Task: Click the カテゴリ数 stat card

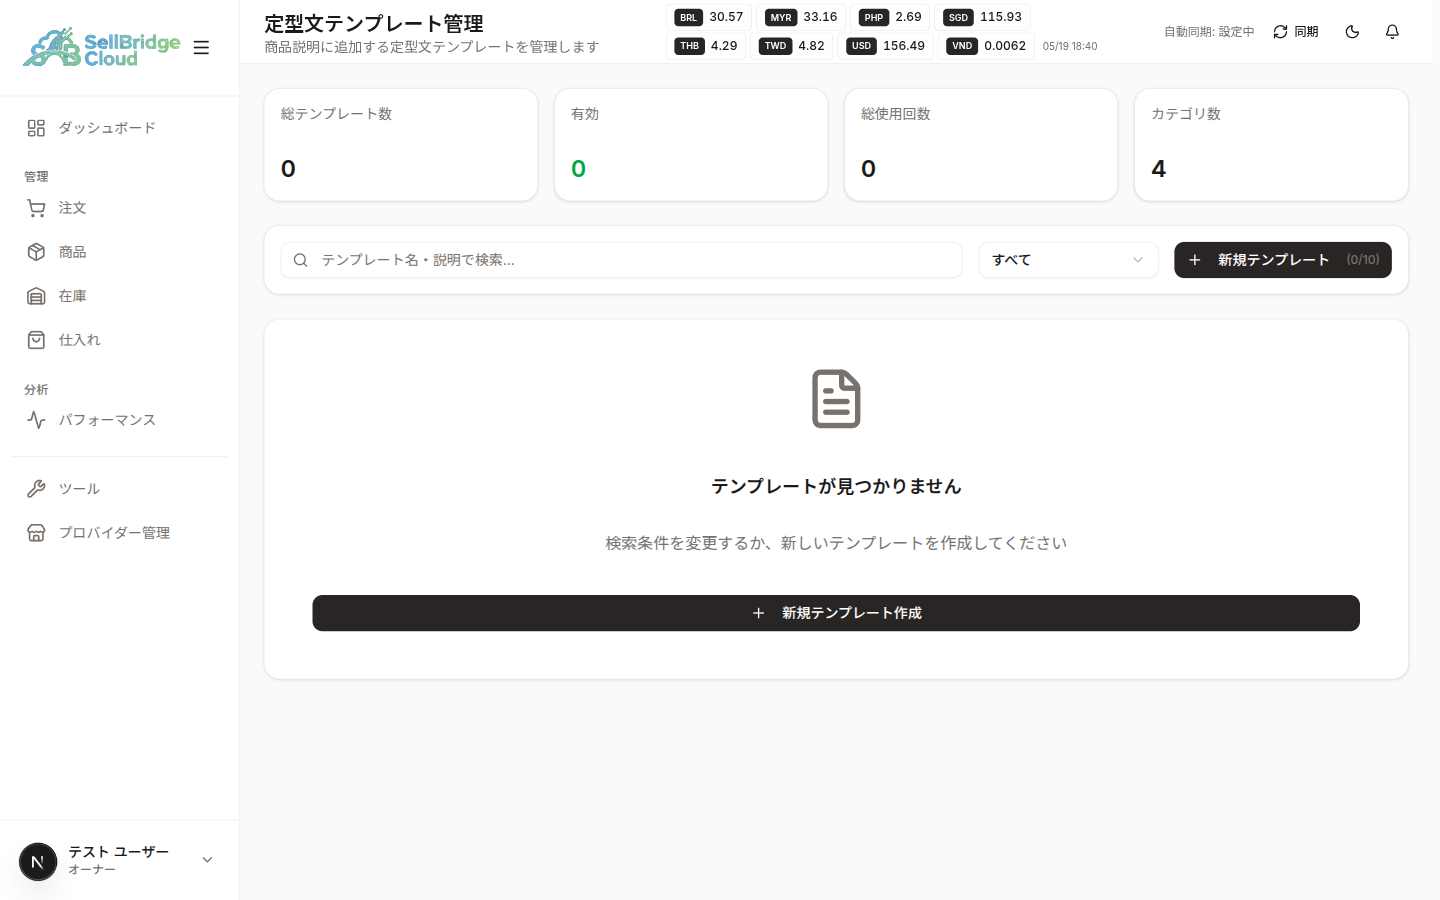Action: click(x=1271, y=145)
